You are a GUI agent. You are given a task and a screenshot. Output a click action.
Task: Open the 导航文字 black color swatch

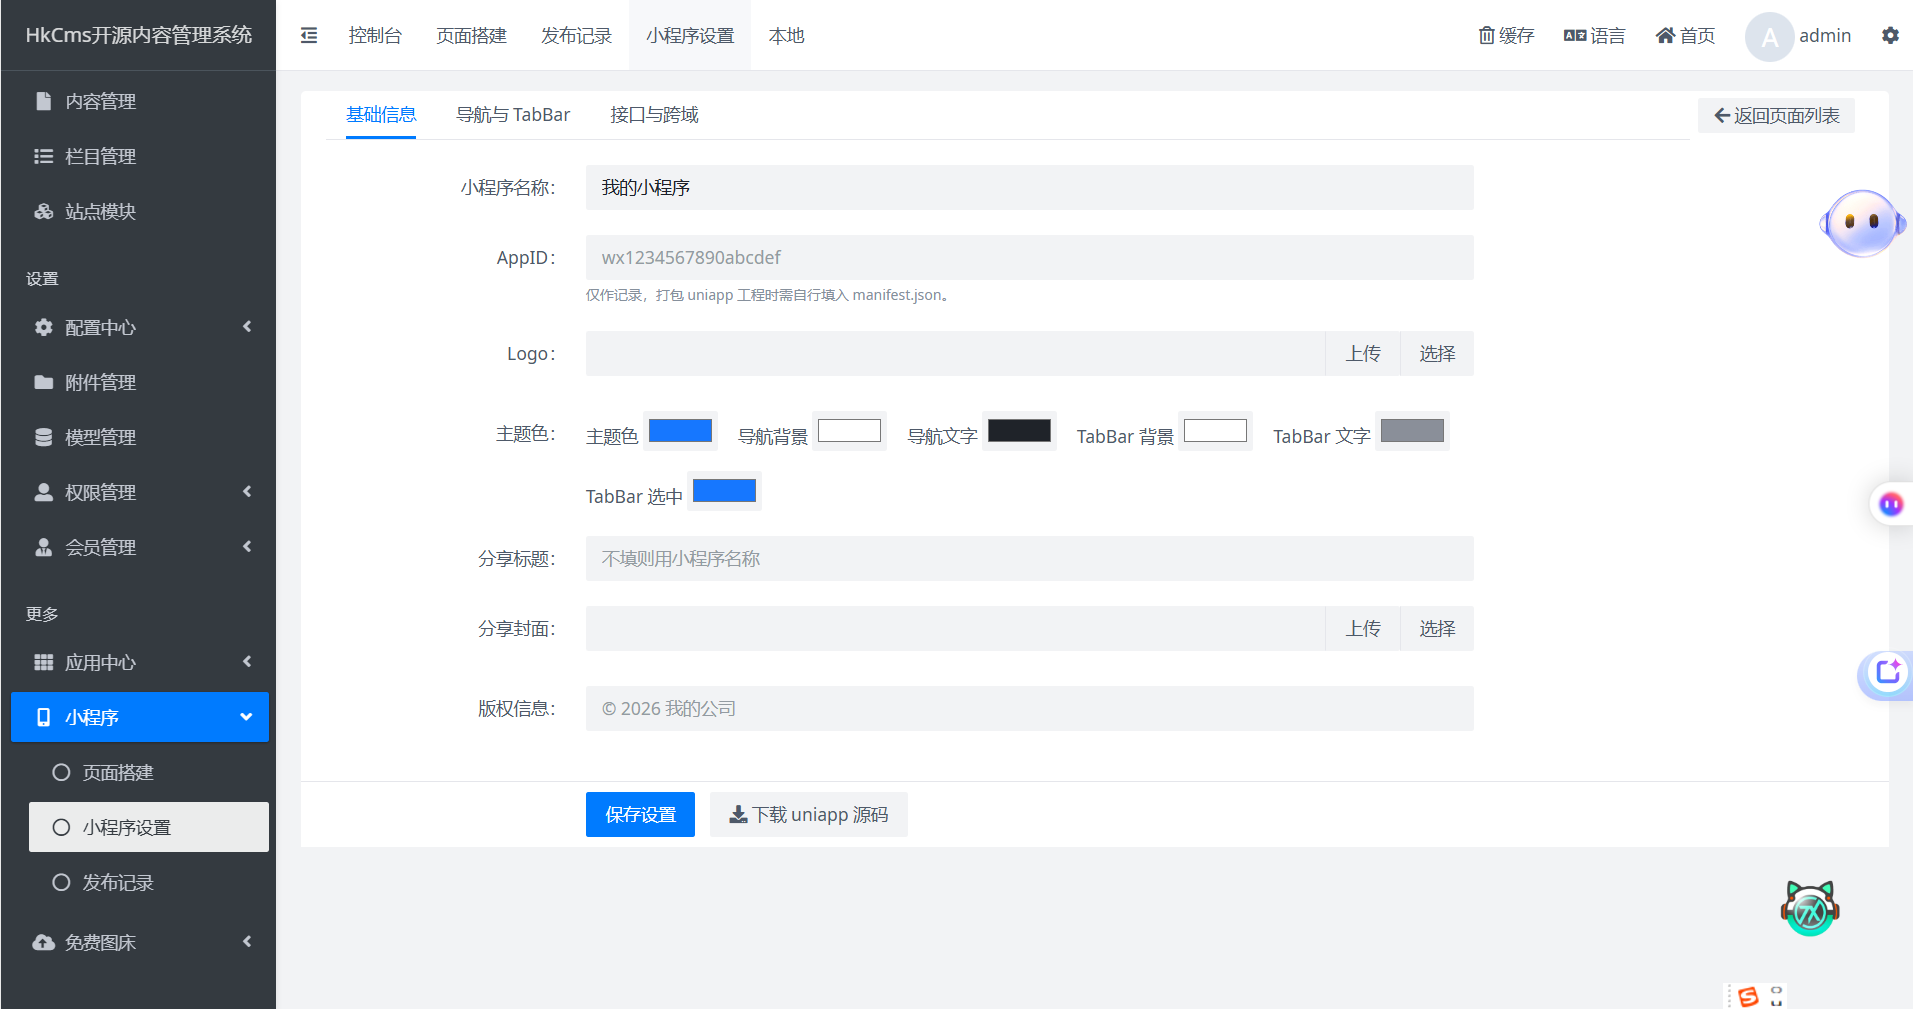[x=1019, y=431]
